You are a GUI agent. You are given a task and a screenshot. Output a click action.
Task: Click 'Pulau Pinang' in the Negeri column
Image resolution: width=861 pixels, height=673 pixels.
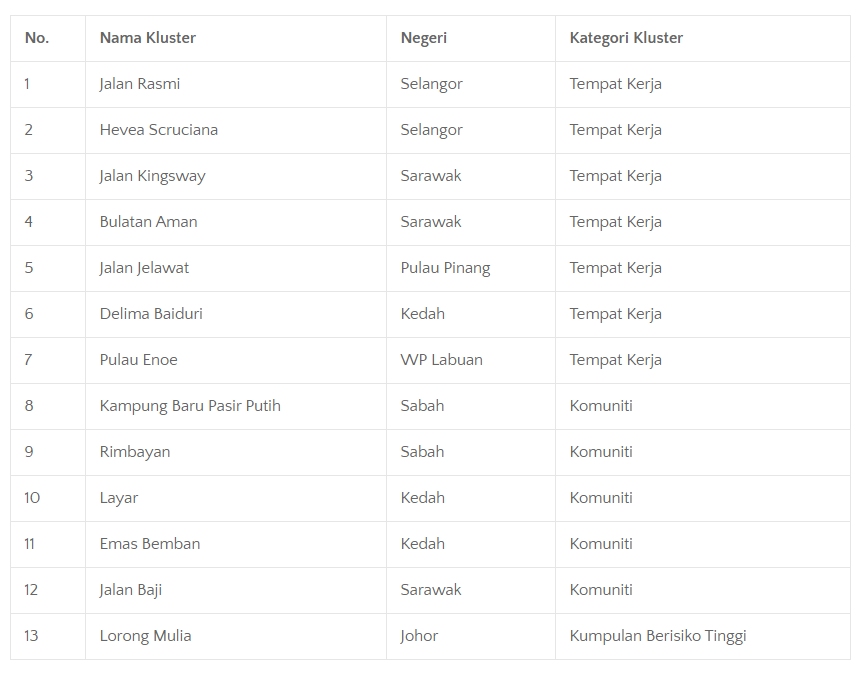point(445,268)
